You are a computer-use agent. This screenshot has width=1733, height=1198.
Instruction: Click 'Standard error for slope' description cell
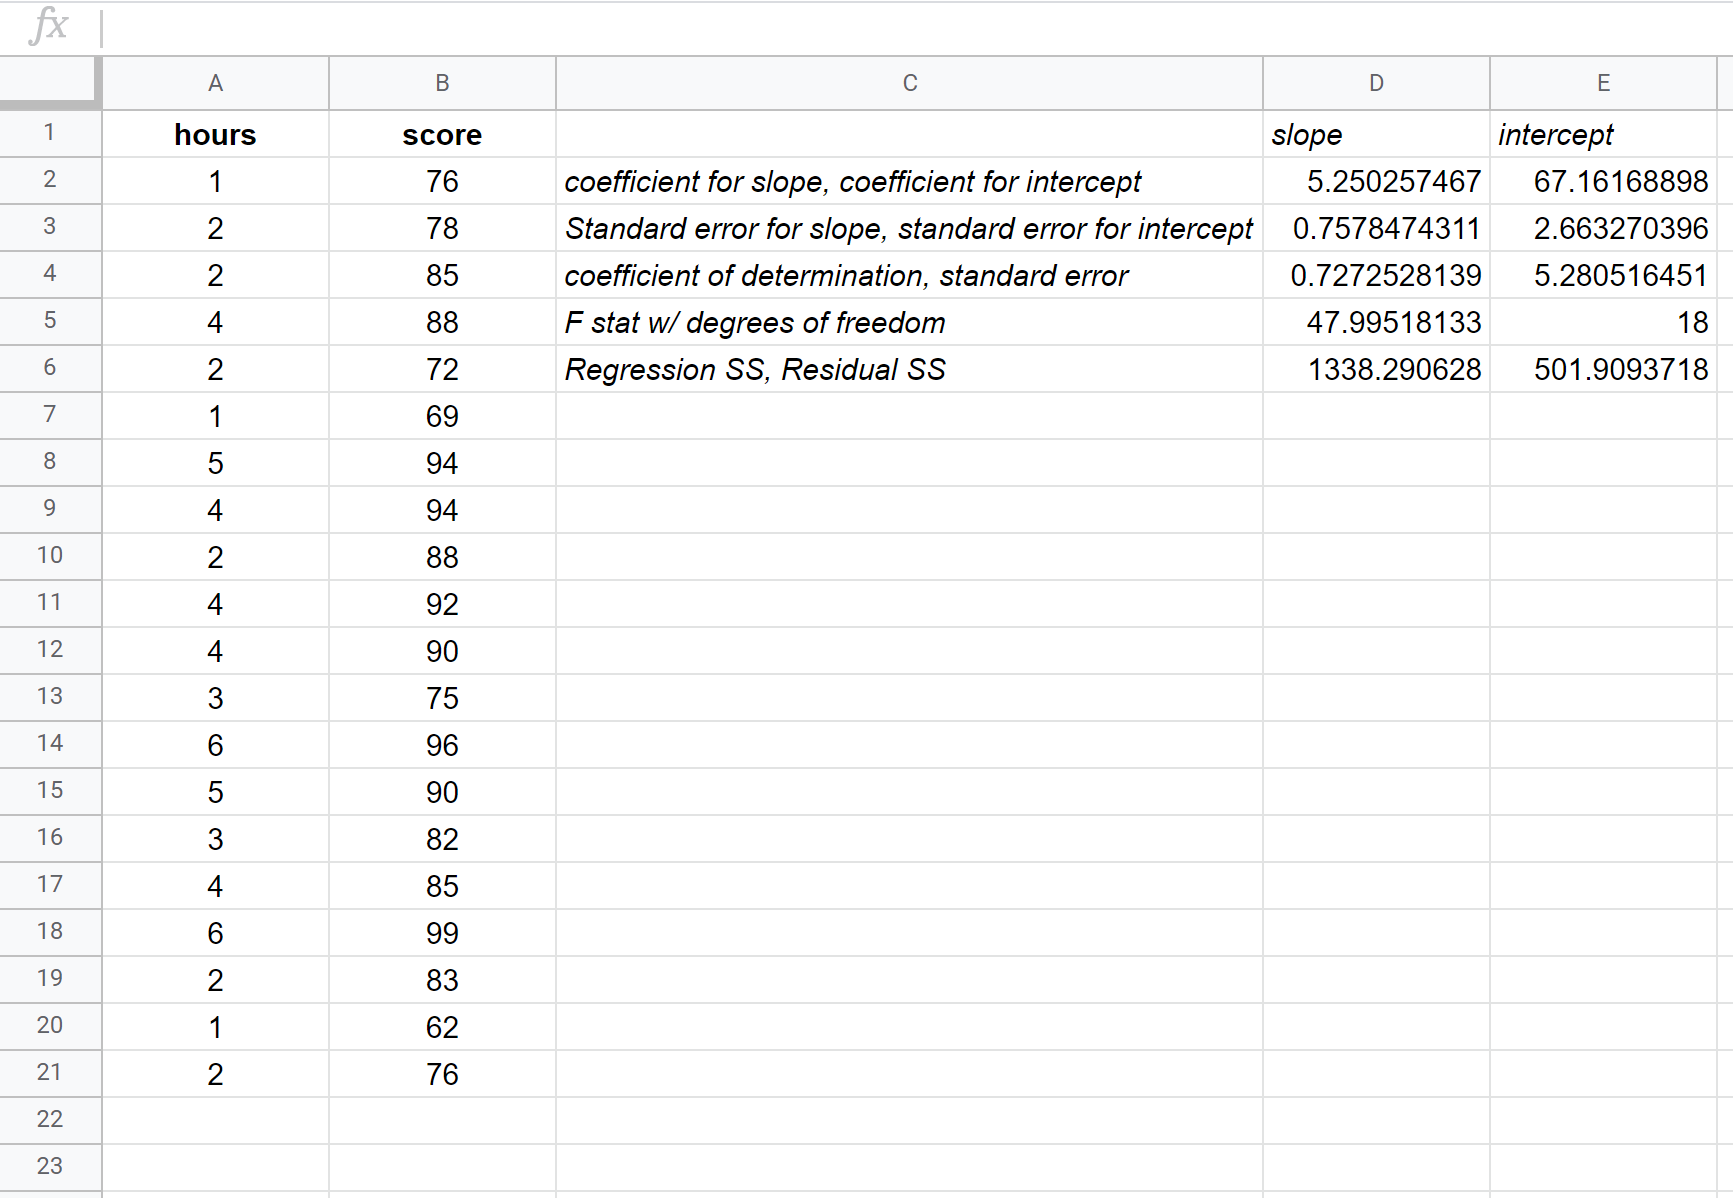(909, 228)
